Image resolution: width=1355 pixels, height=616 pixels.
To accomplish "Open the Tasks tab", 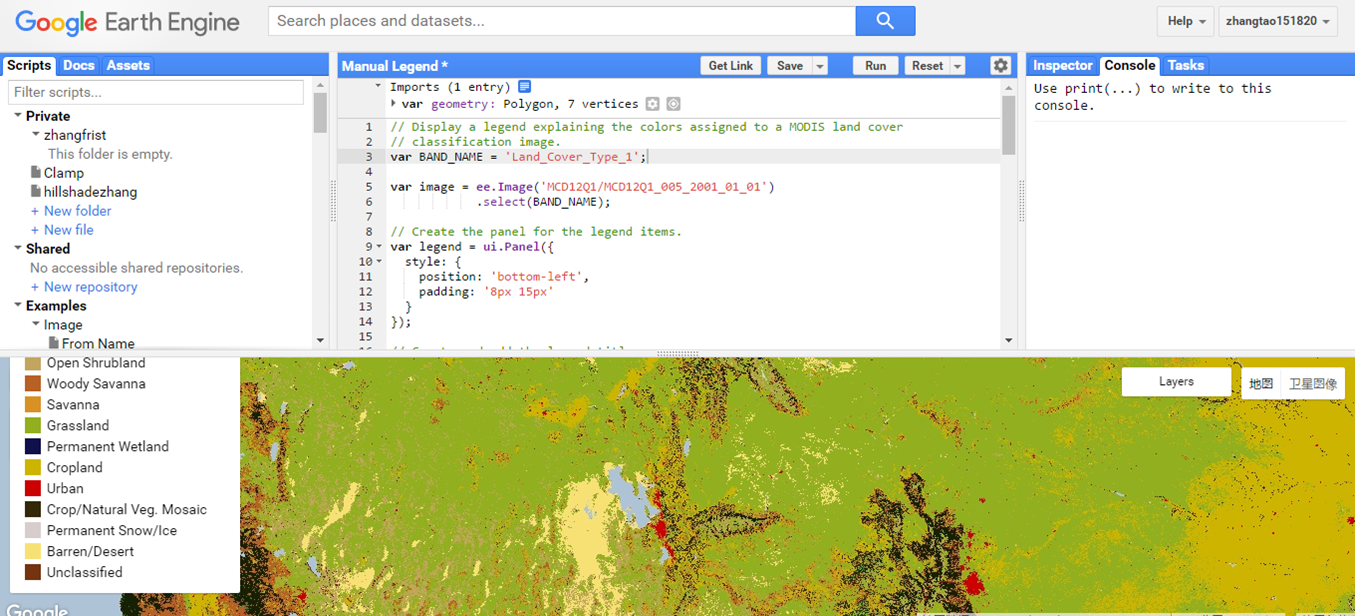I will [1186, 65].
